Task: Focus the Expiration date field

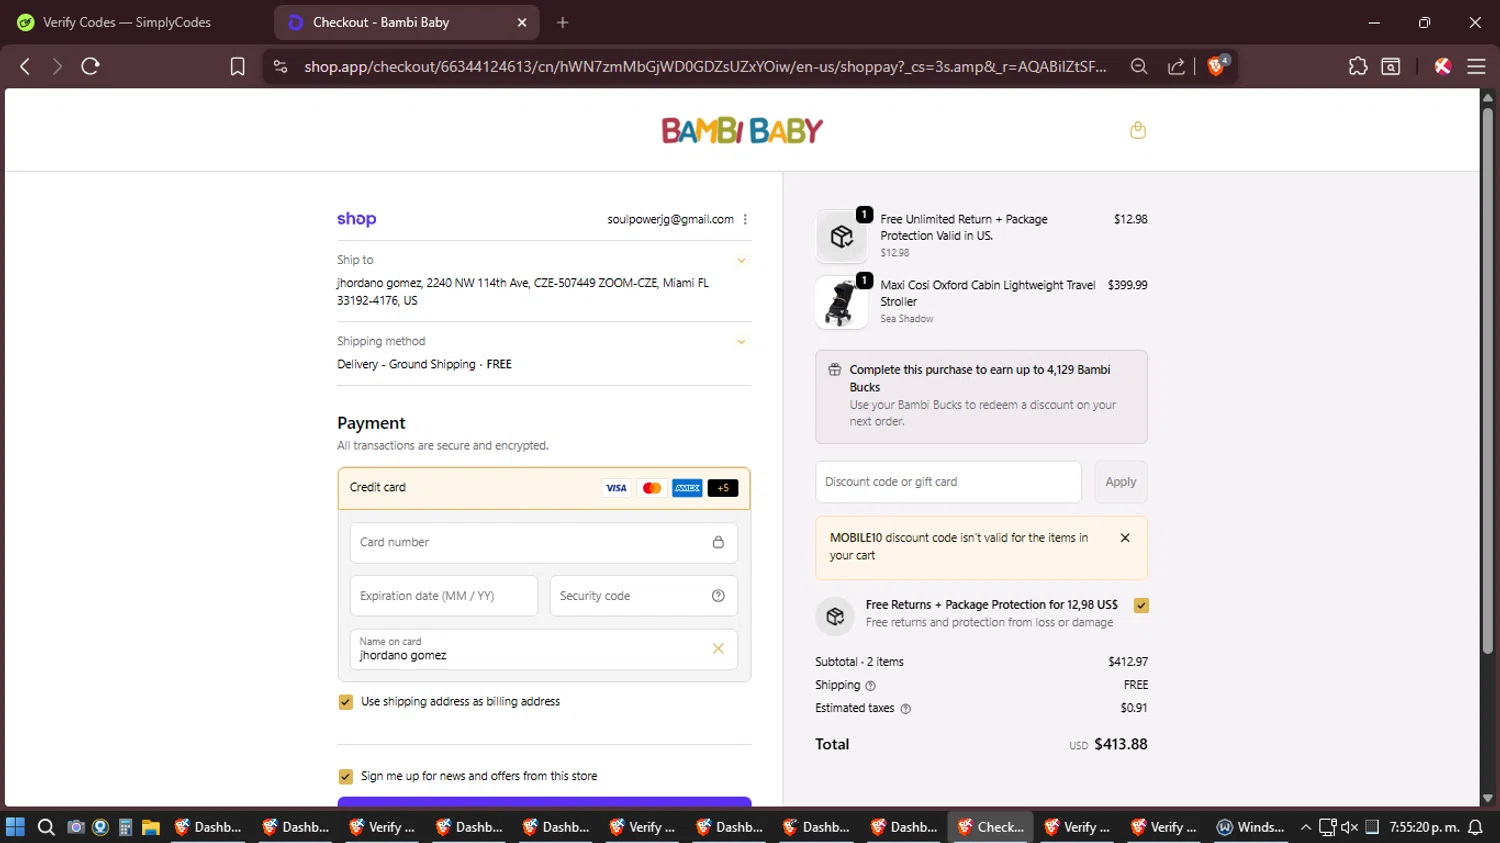Action: point(444,596)
